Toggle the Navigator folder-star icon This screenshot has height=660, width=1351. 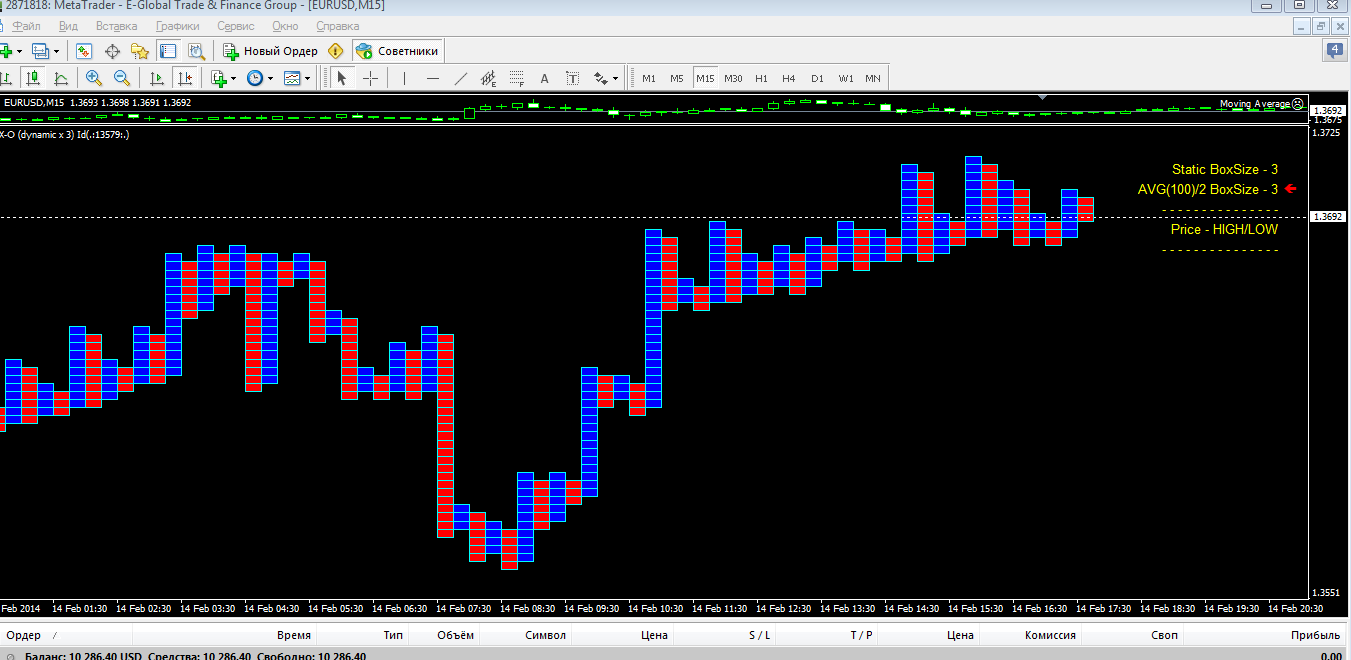(140, 51)
